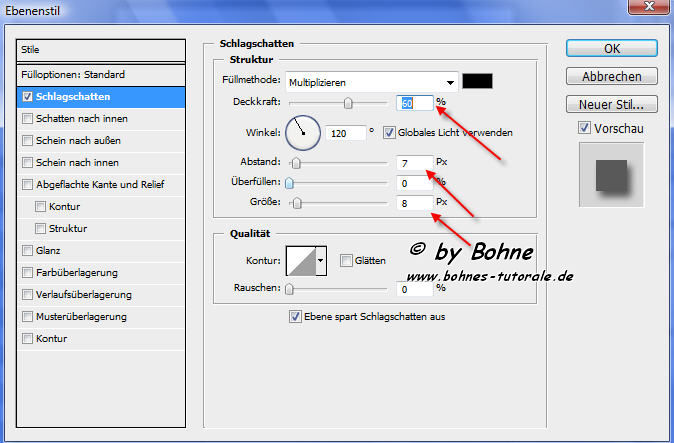Screen dimensions: 674x443
Task: Toggle Globales Licht verwenden checkbox
Action: [389, 132]
